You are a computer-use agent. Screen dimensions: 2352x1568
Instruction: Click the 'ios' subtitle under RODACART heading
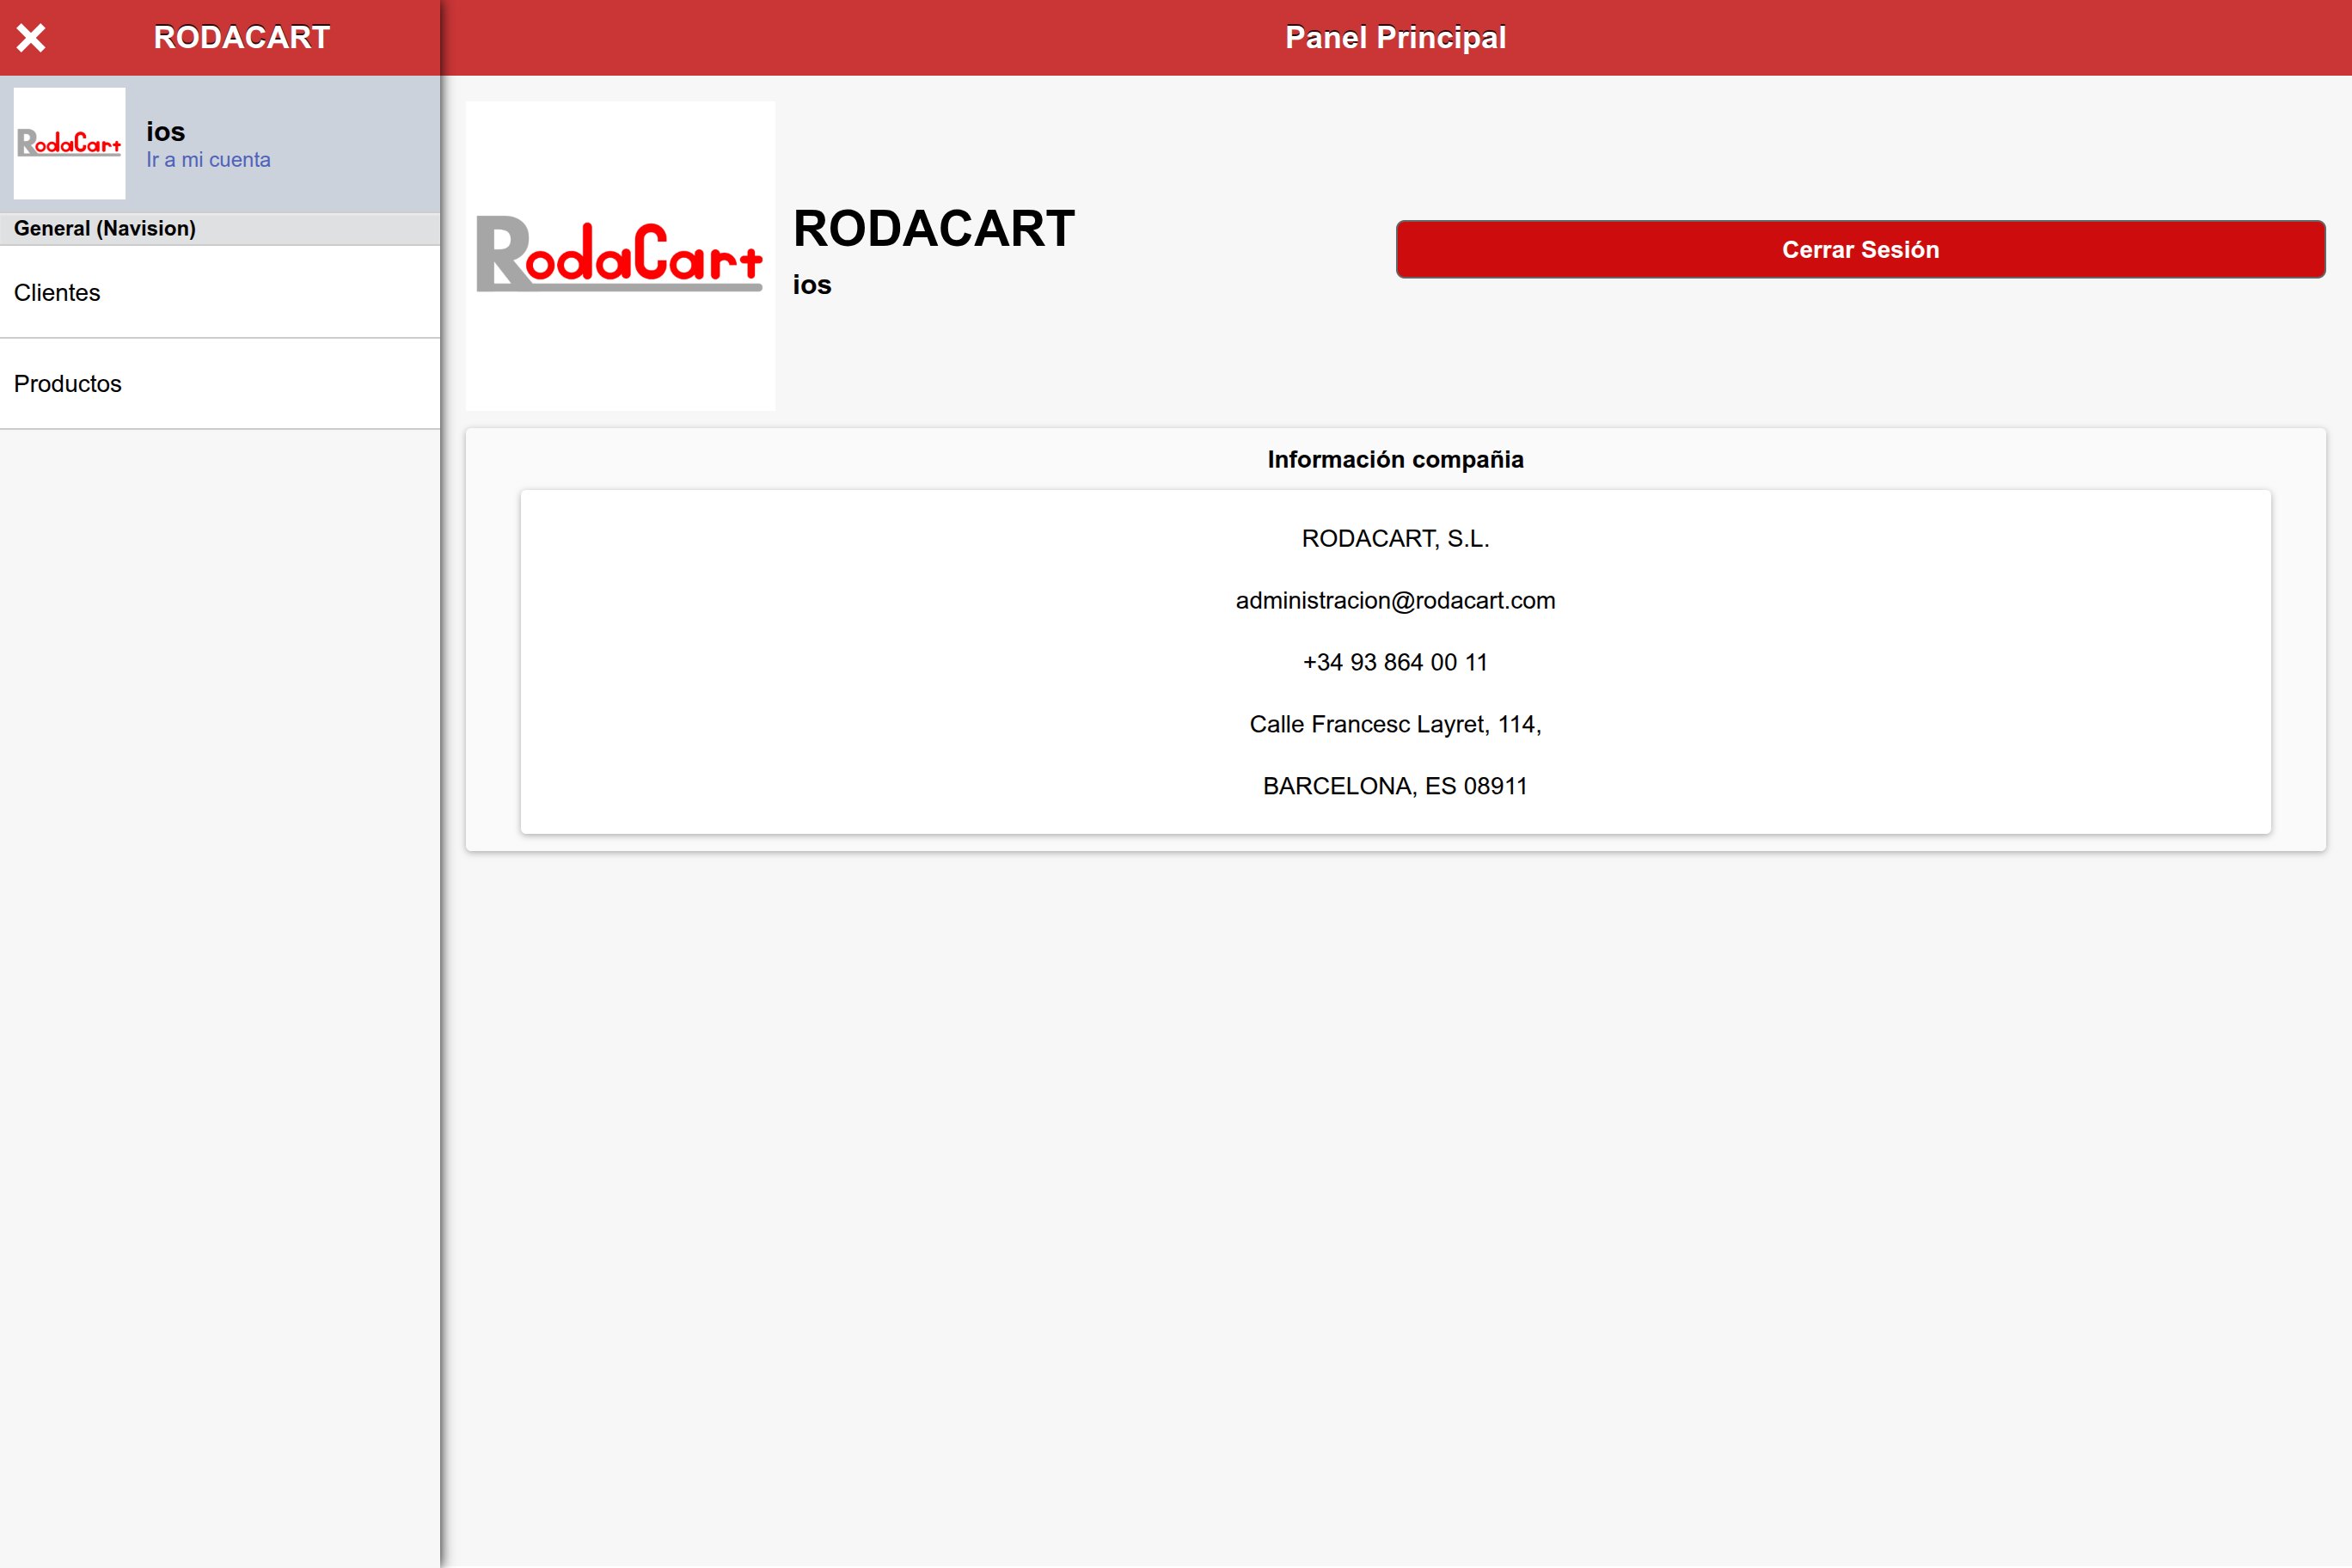tap(812, 285)
